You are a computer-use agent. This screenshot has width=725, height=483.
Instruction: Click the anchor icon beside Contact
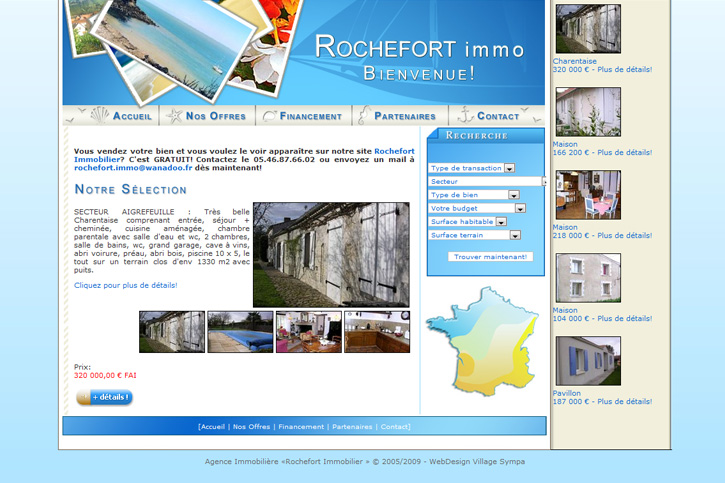pos(464,116)
